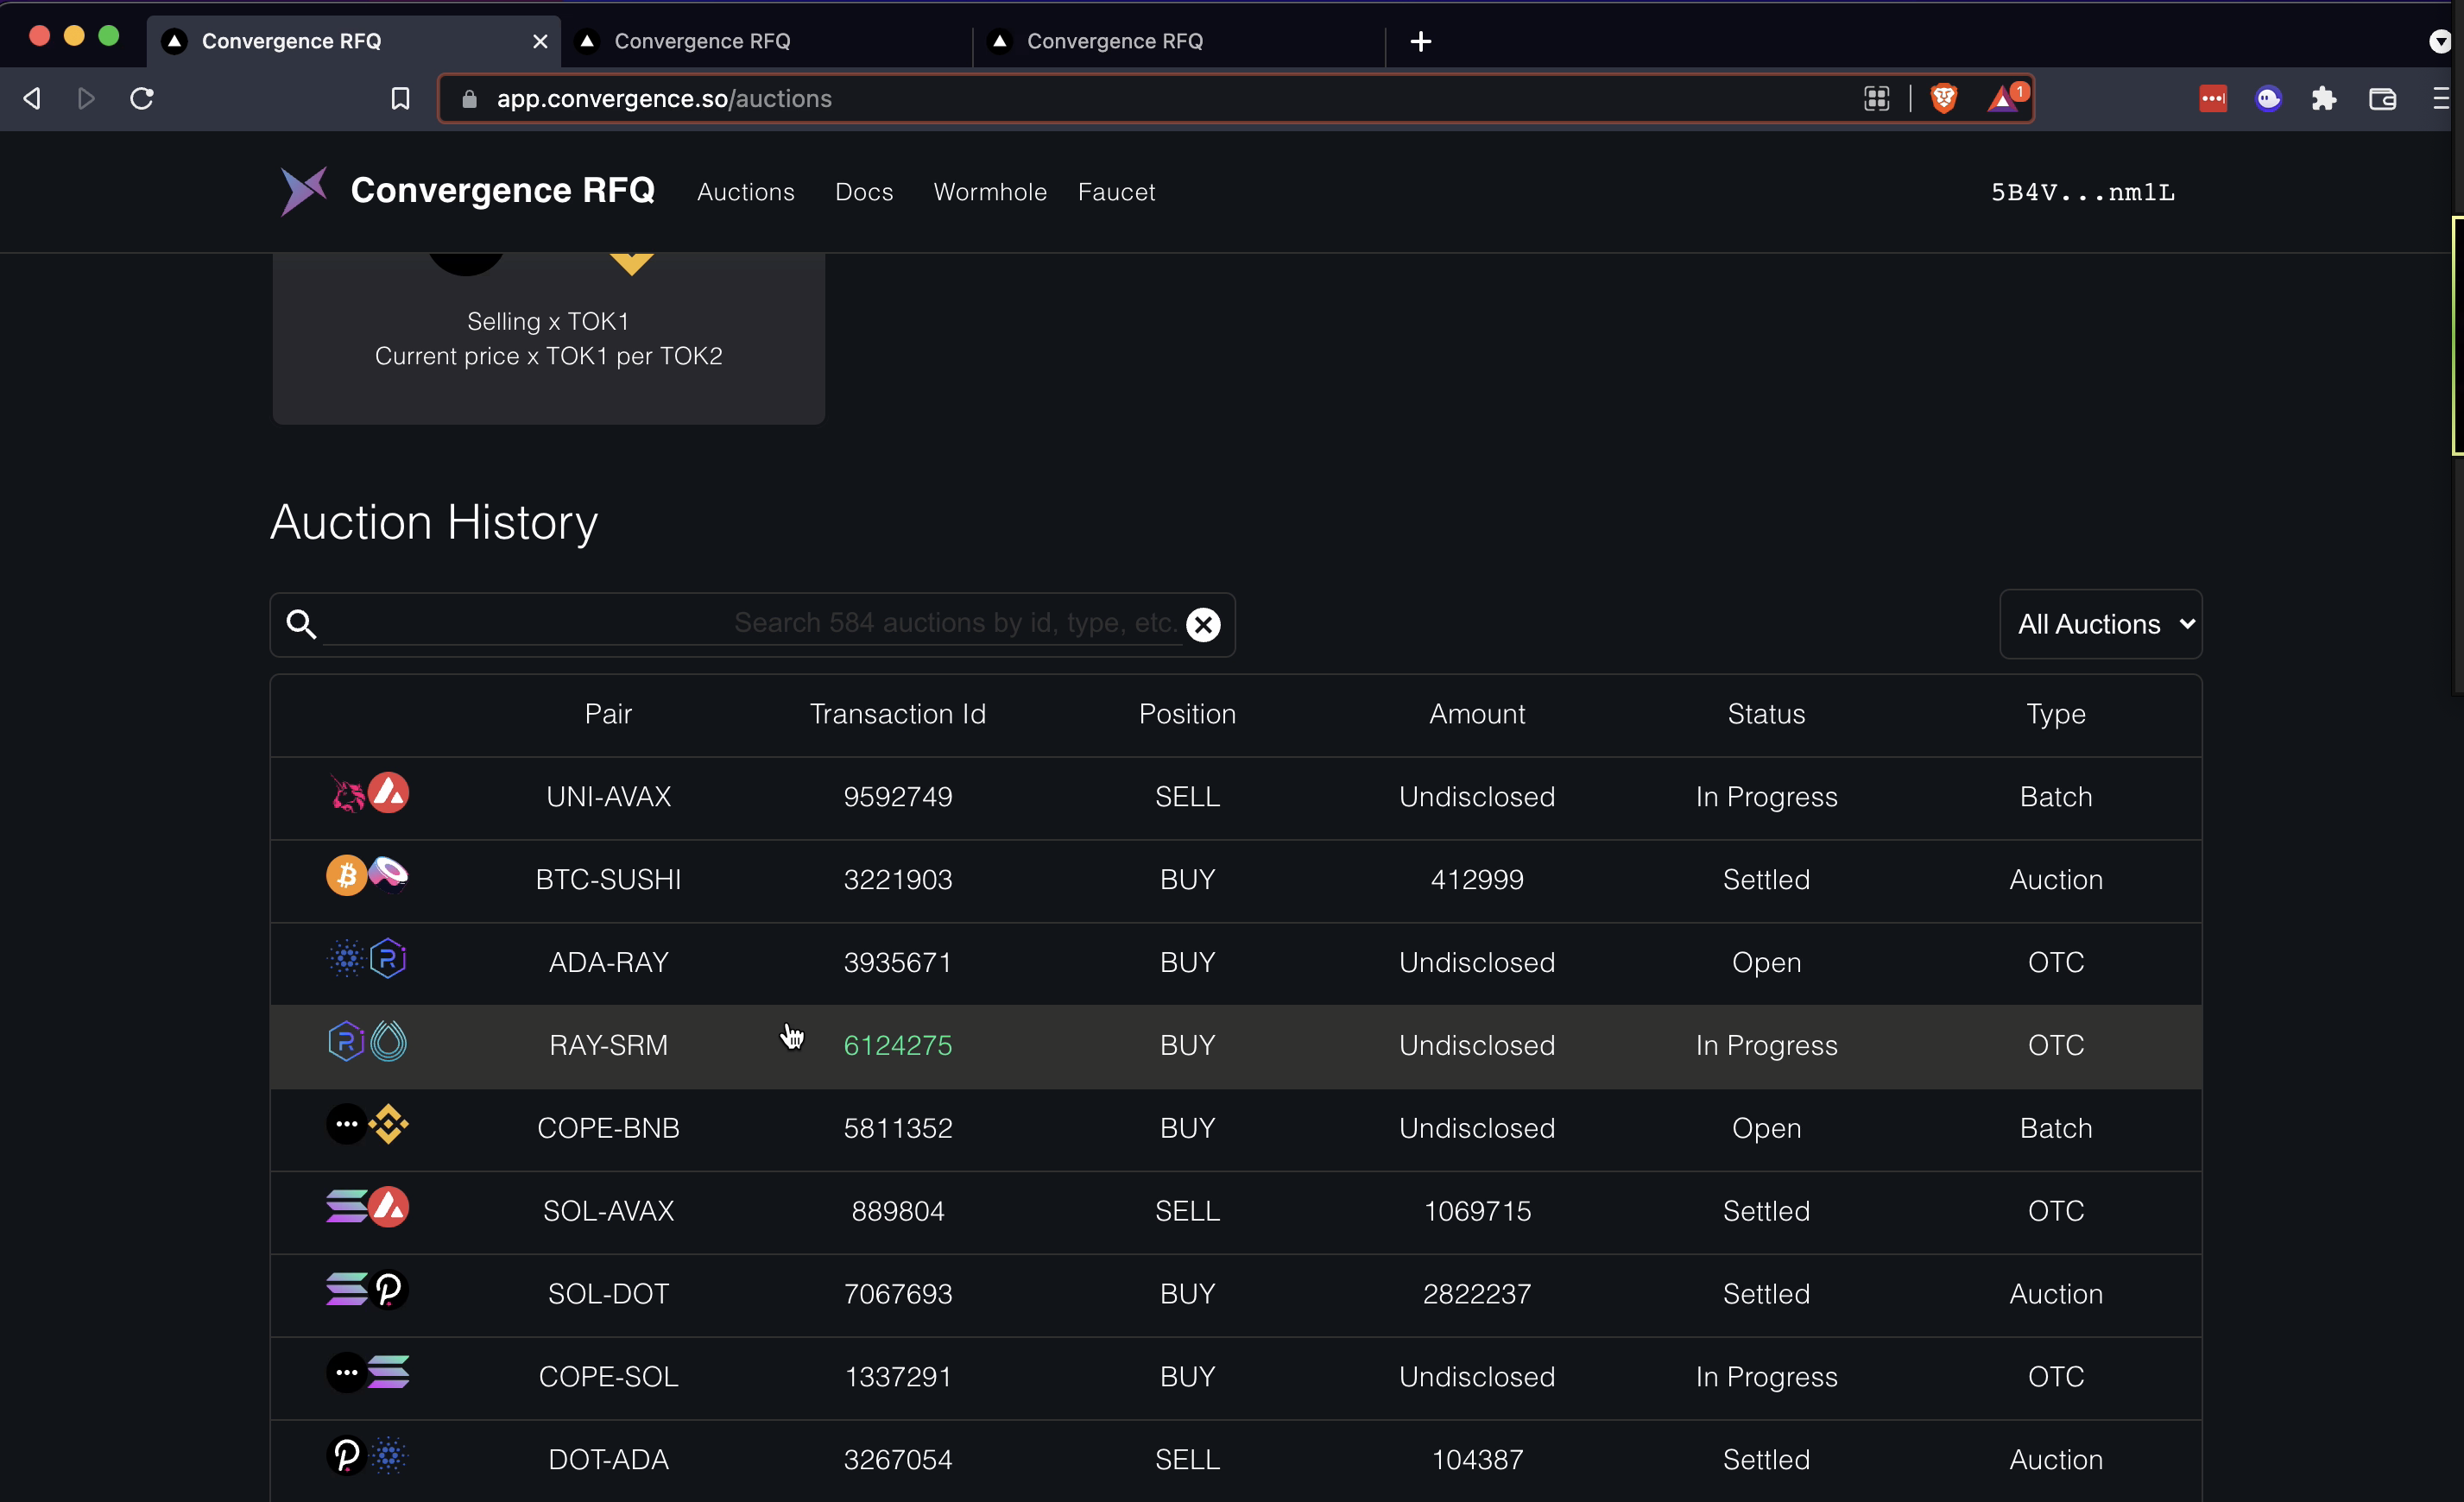The image size is (2464, 1502).
Task: Clear search with the X icon
Action: 1203,625
